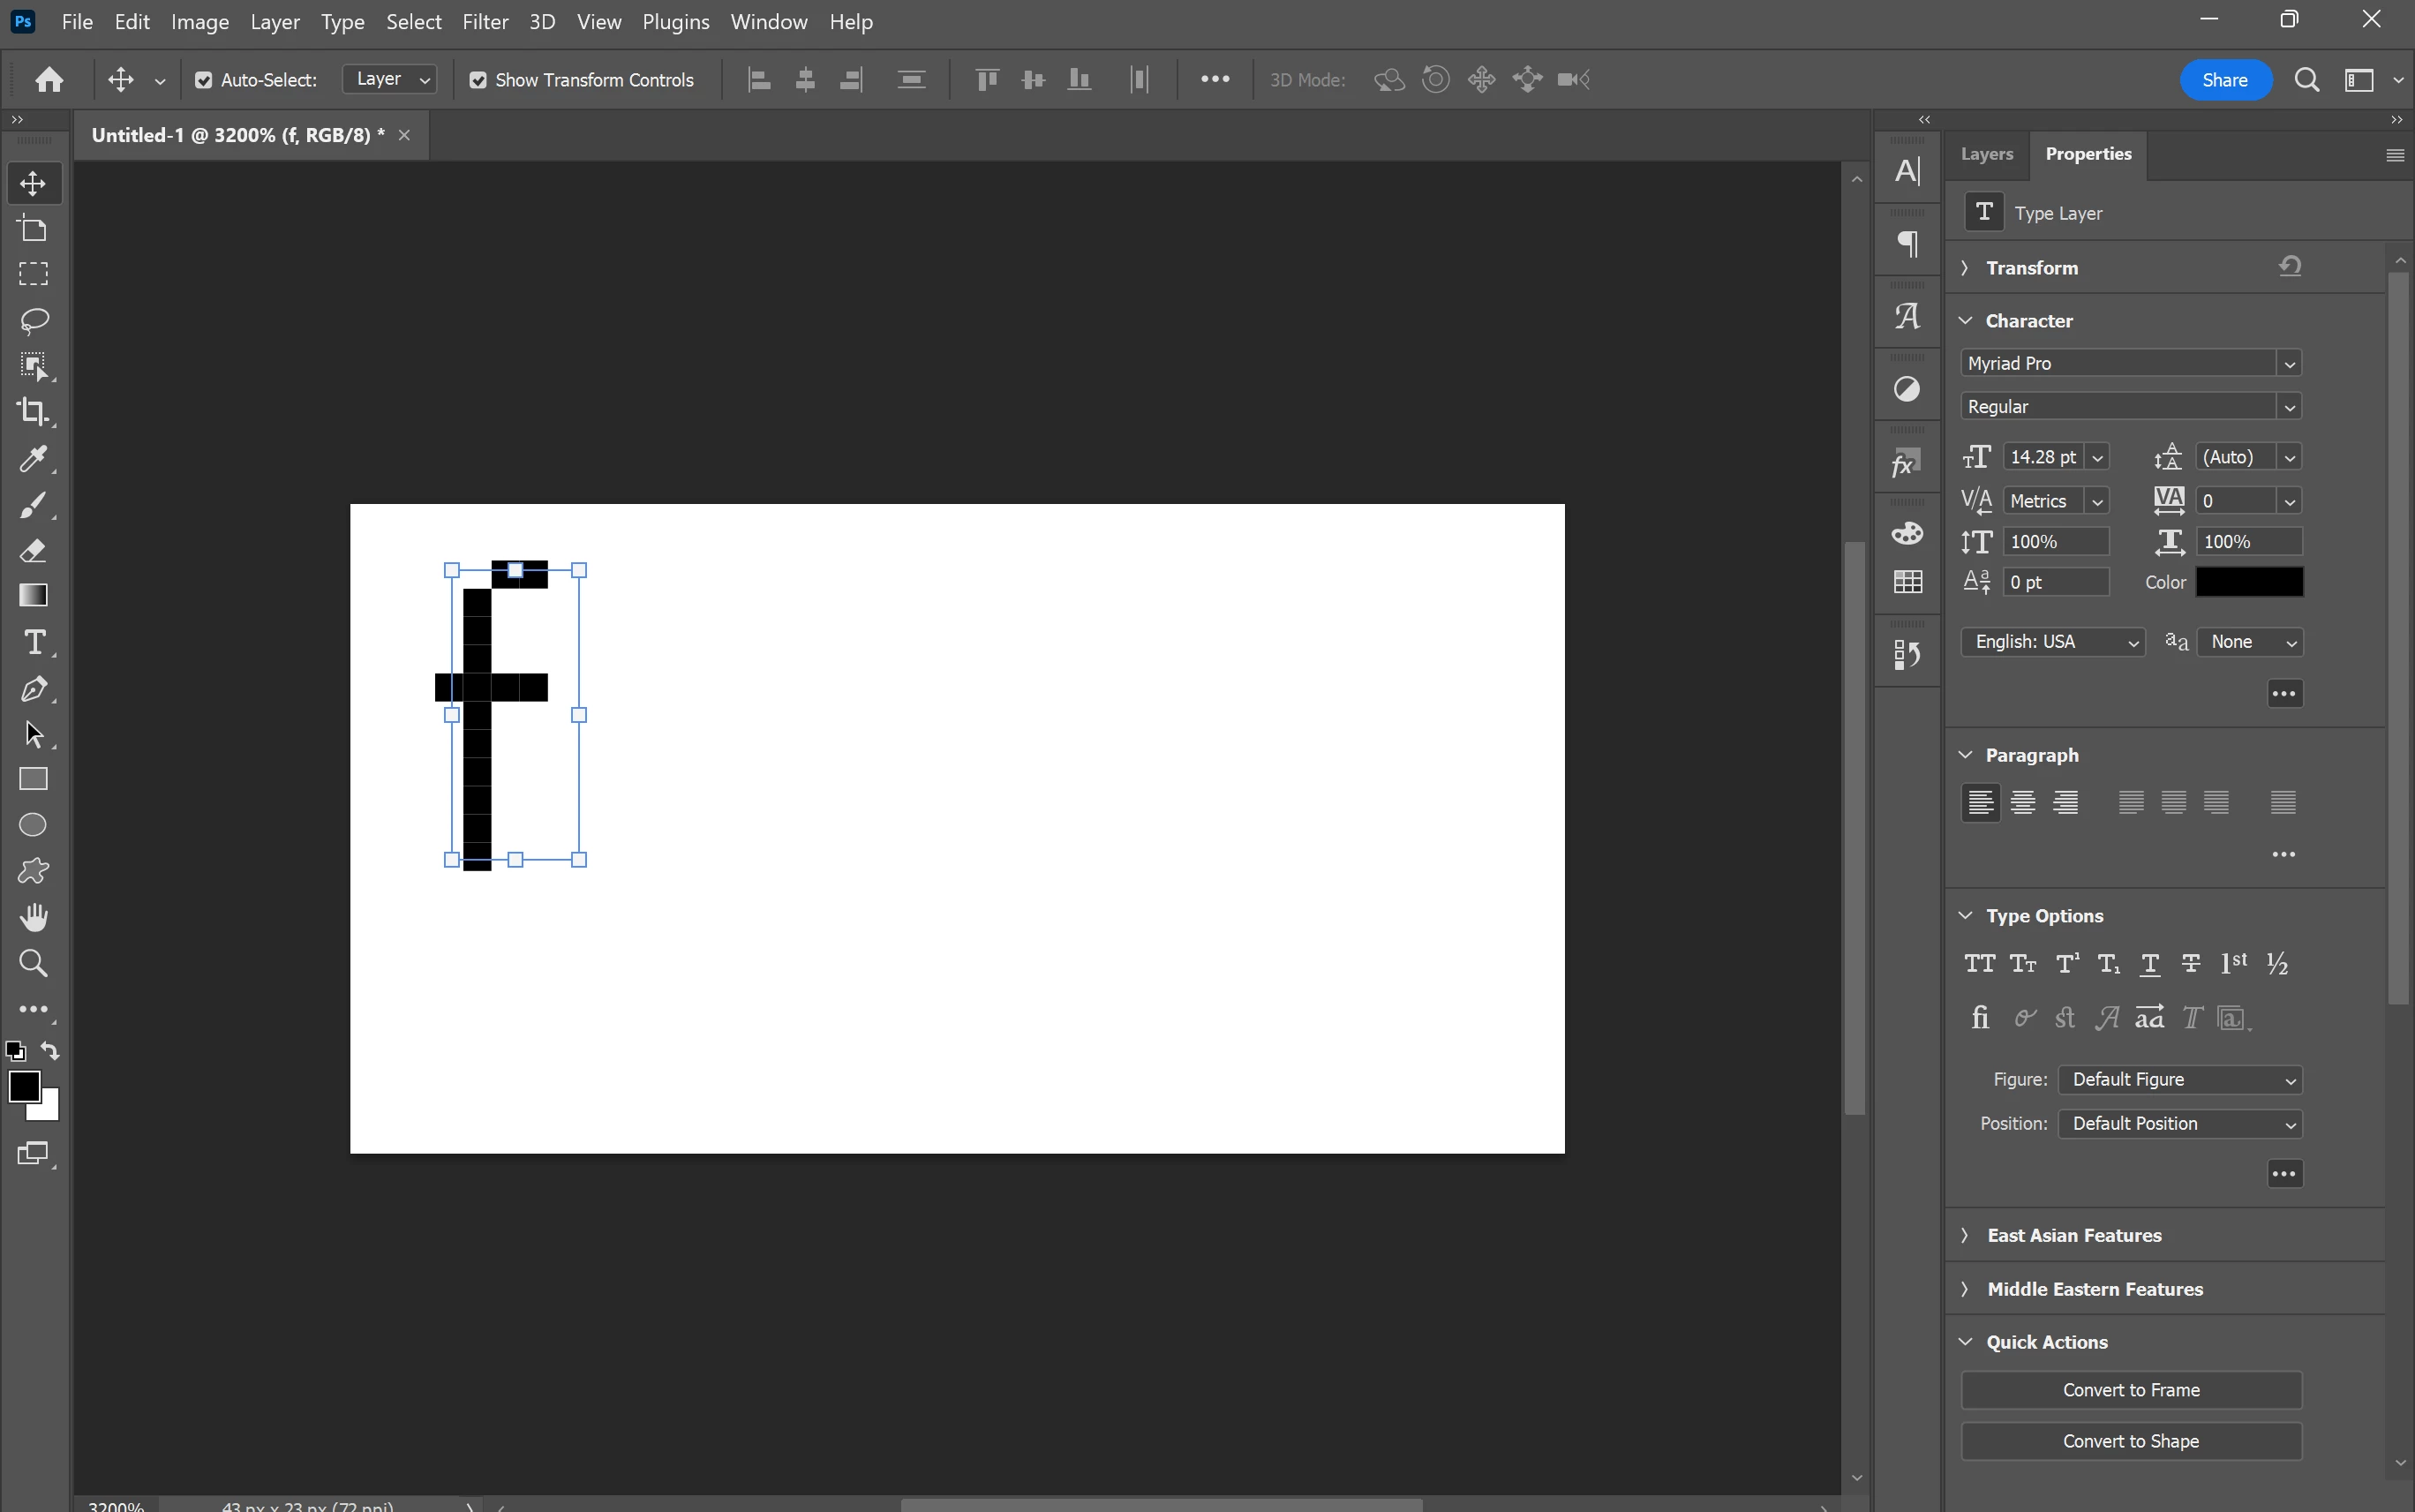
Task: Click the font size field 14.28 pt
Action: [x=2042, y=457]
